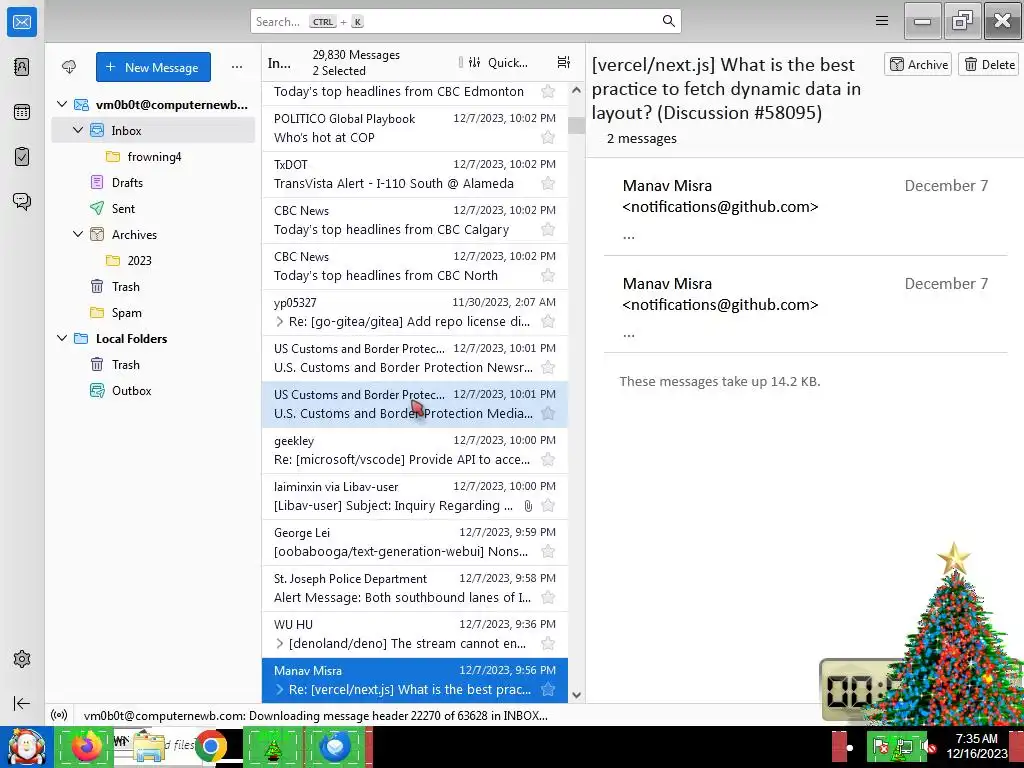Select the laiminxin Libav-user message
The image size is (1024, 768).
(x=415, y=496)
